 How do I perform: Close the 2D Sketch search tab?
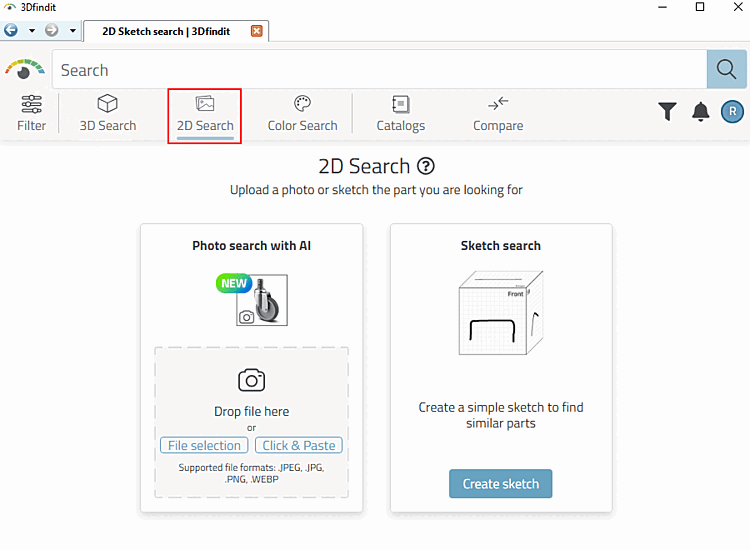[257, 31]
